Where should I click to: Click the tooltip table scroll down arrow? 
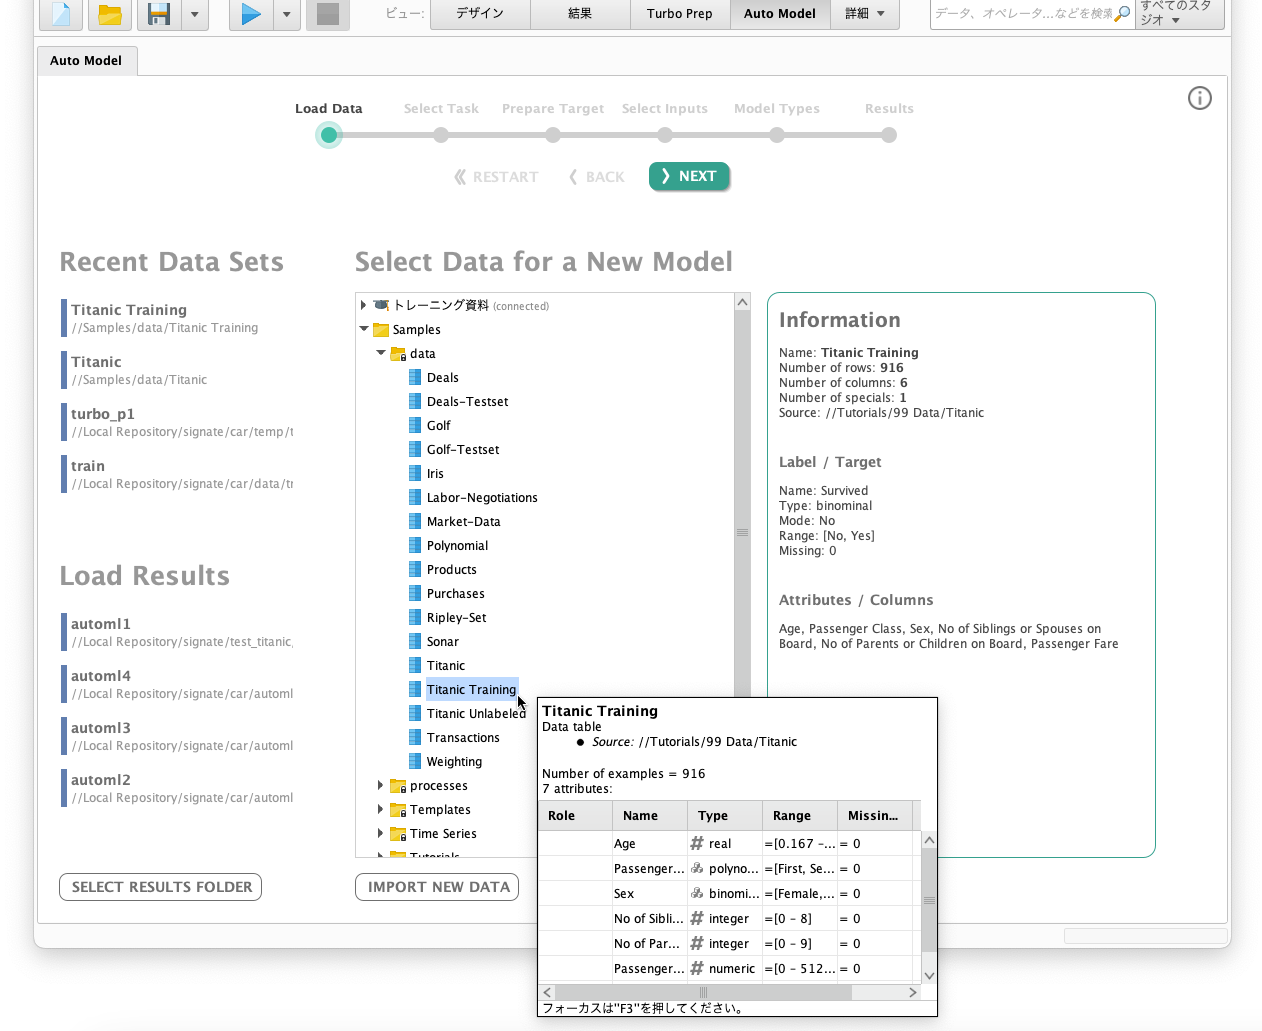point(929,976)
